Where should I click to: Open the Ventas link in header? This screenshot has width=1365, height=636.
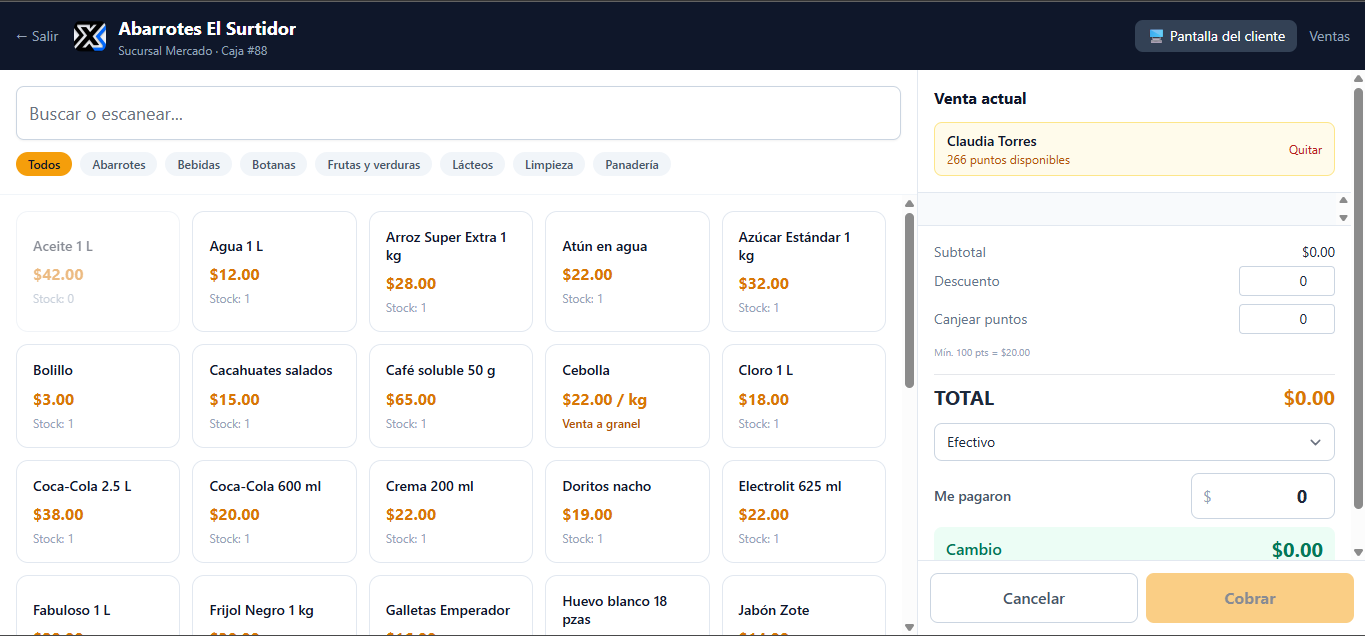pos(1330,36)
